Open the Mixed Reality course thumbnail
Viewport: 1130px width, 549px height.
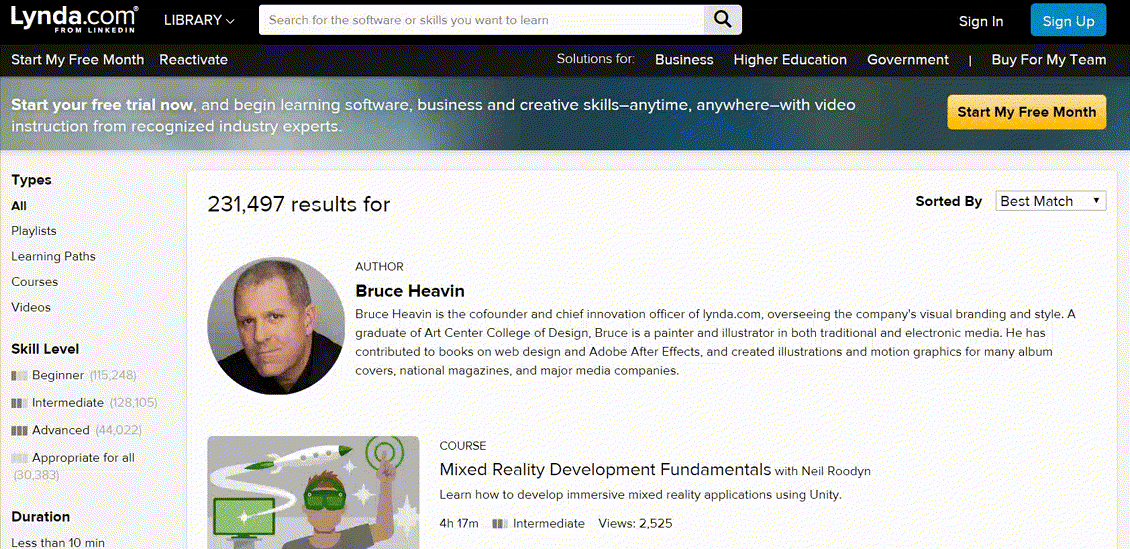pyautogui.click(x=313, y=492)
